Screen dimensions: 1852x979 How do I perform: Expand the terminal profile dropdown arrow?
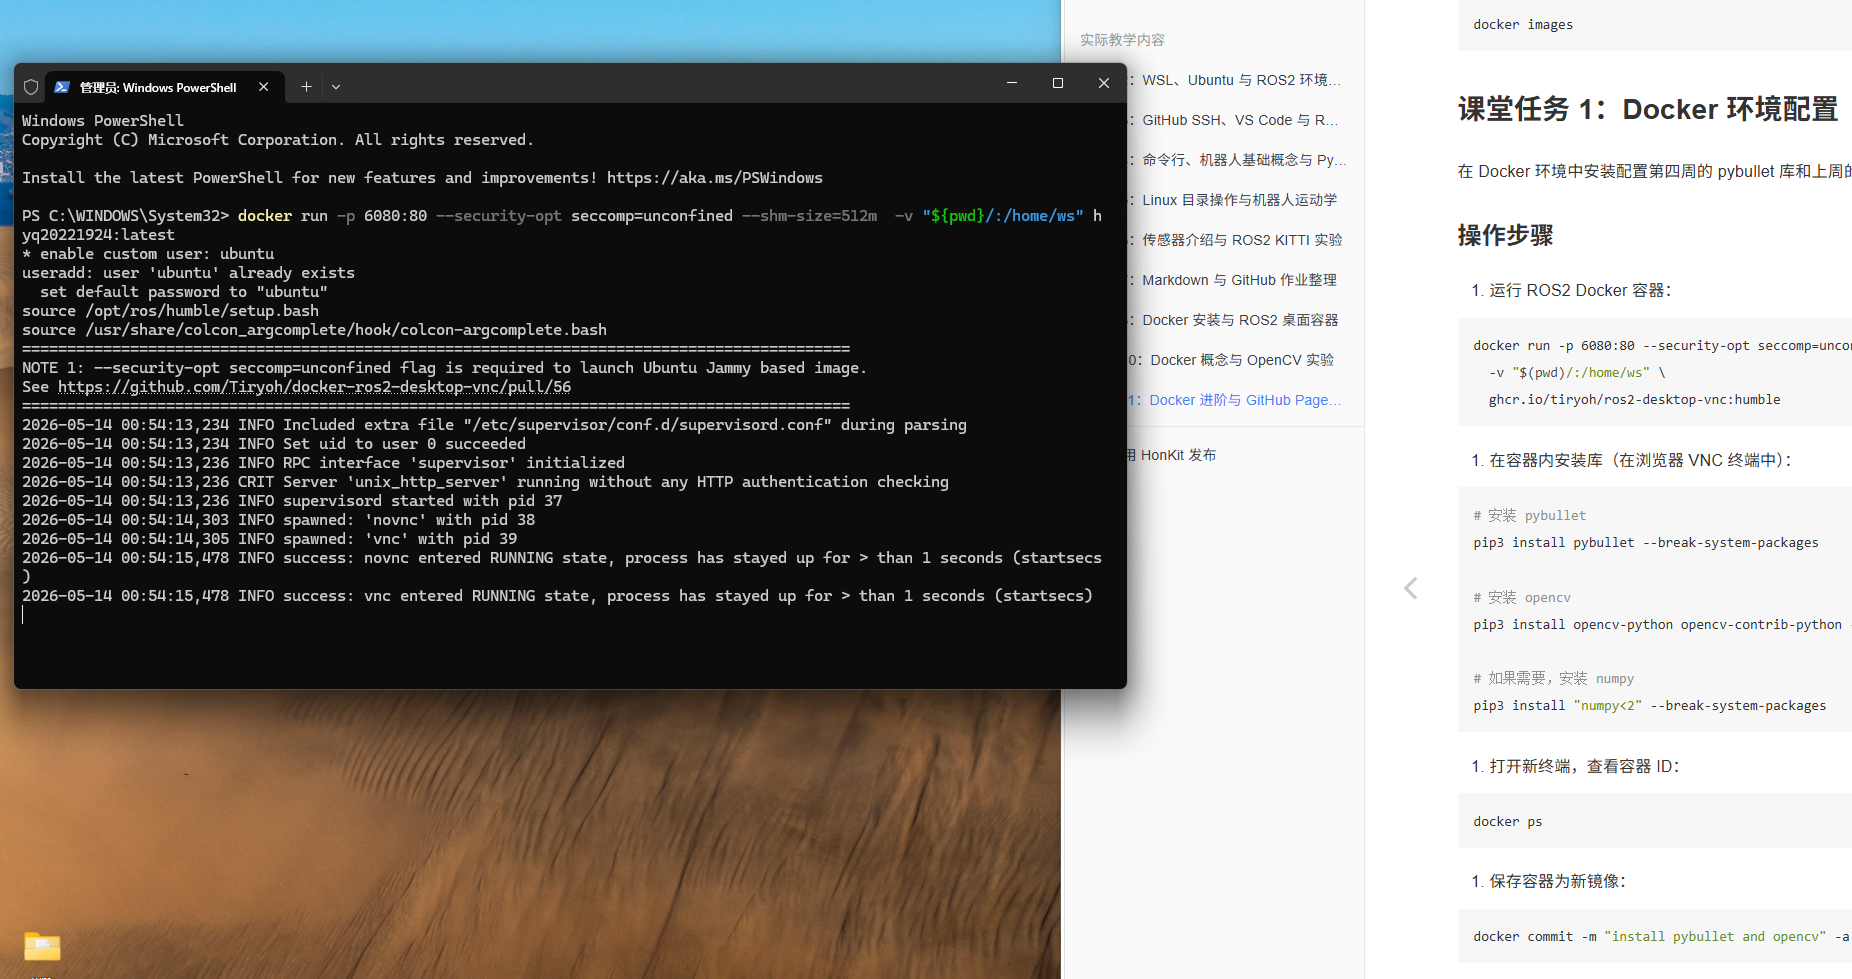336,87
